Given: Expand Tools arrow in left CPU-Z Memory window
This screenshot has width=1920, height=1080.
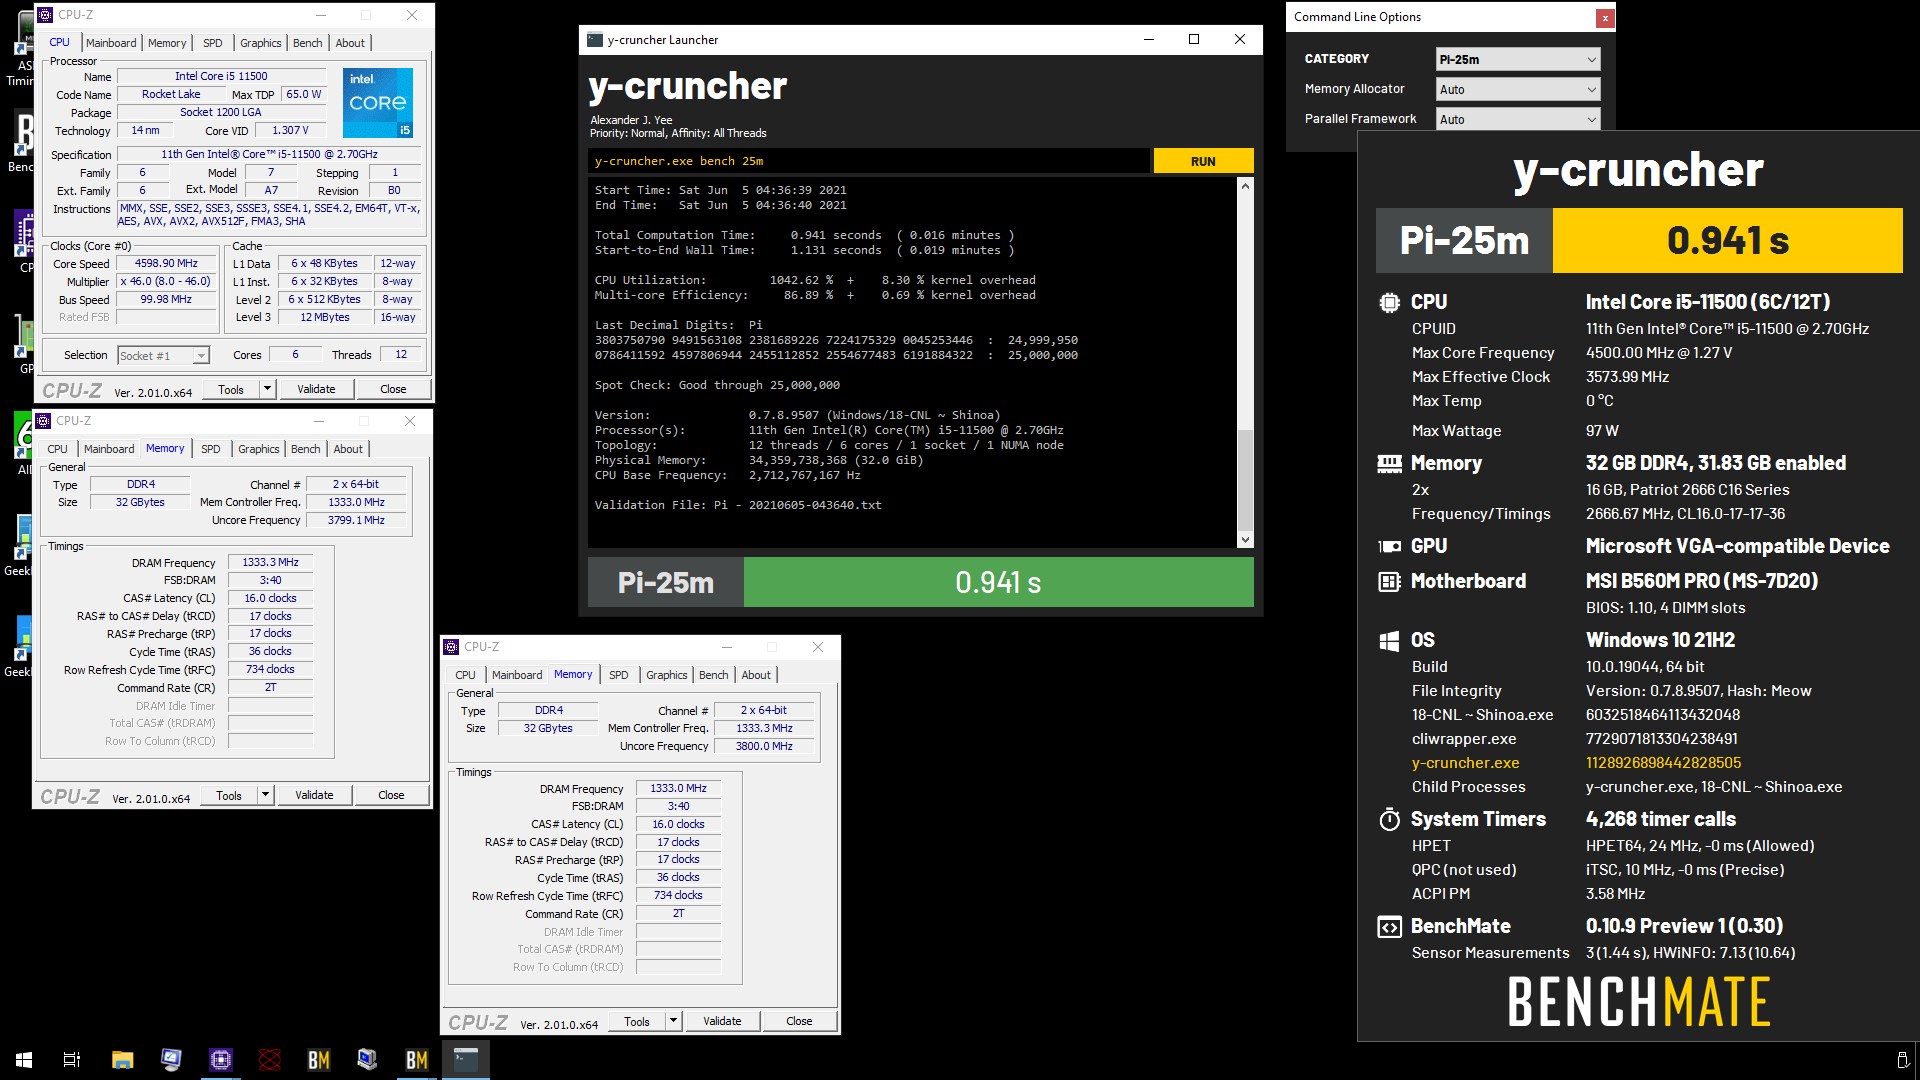Looking at the screenshot, I should [265, 795].
